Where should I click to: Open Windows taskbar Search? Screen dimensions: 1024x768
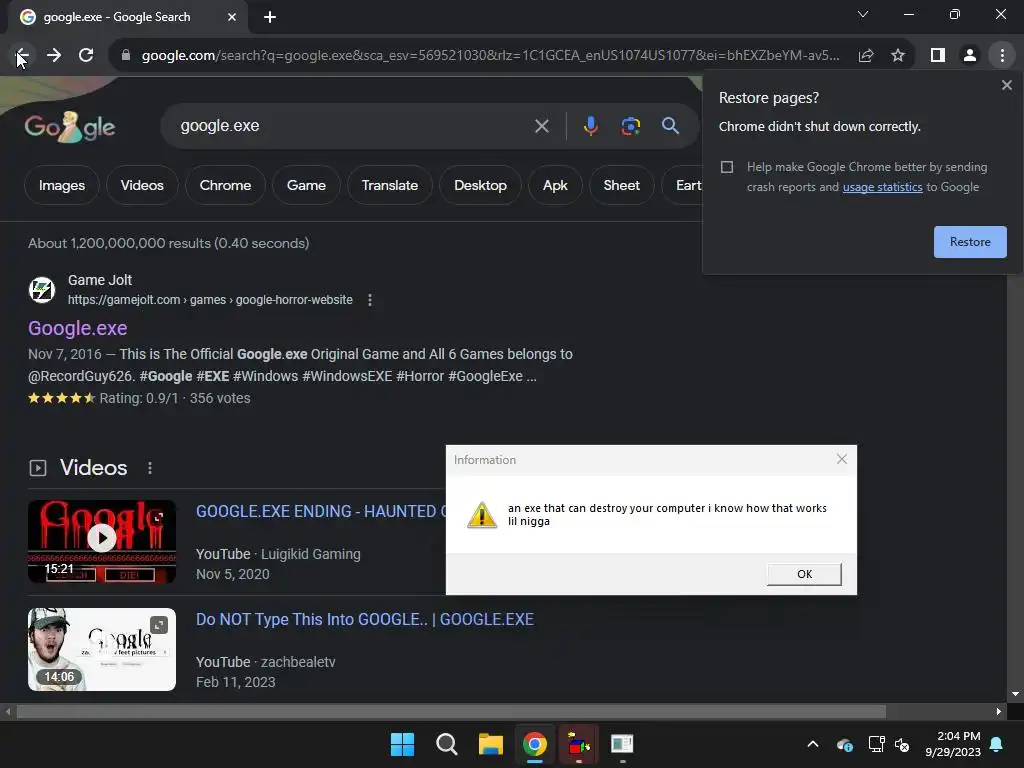point(447,744)
